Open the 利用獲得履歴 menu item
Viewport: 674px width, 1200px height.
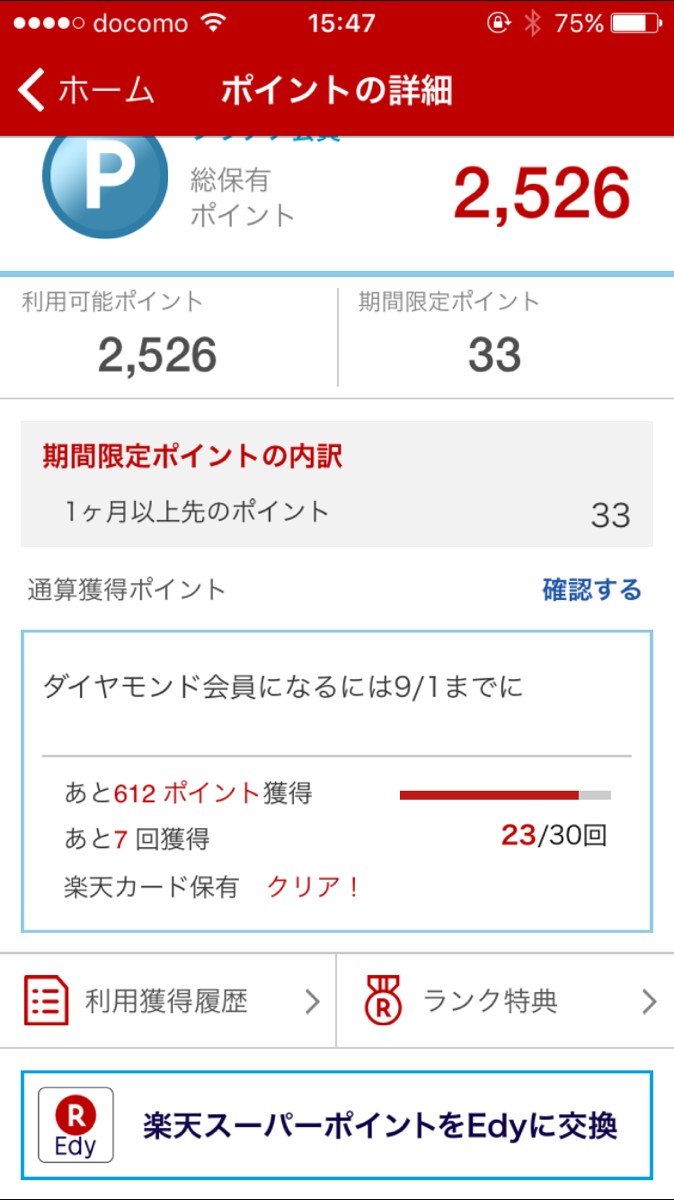(x=166, y=1001)
